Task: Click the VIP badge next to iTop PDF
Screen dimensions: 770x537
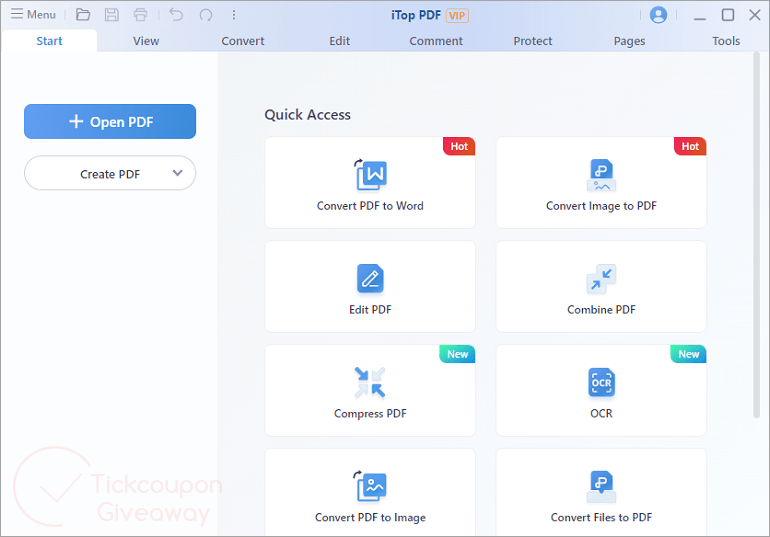Action: pos(457,16)
